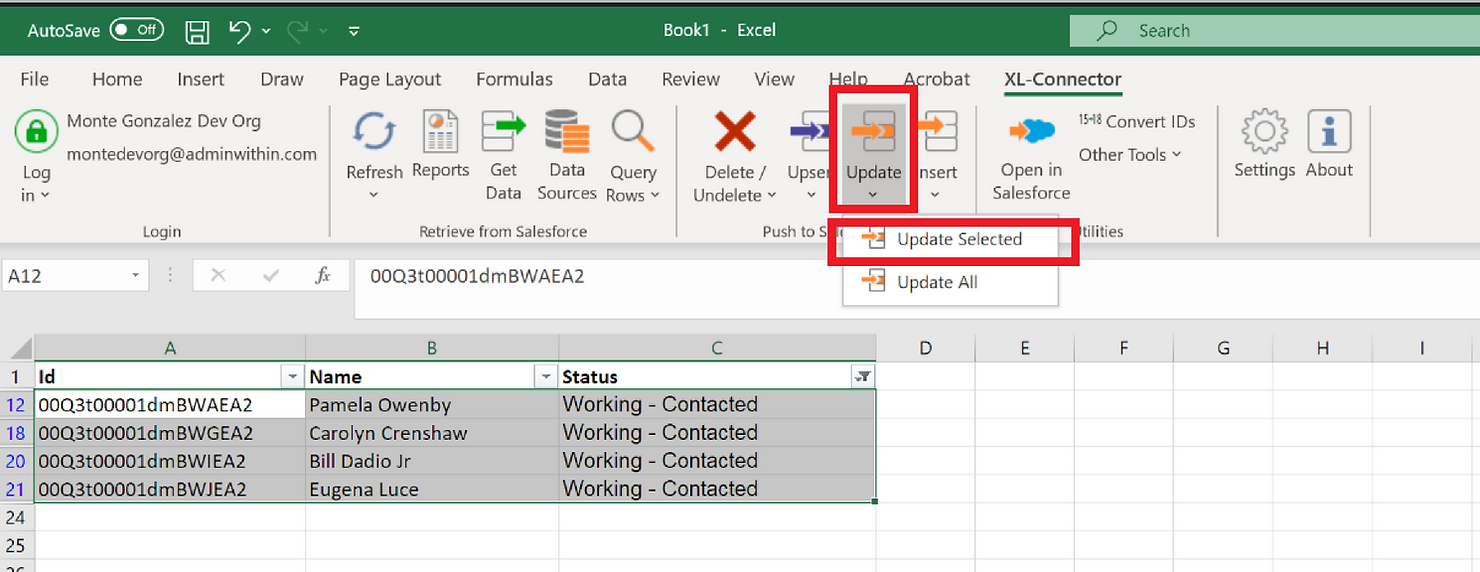Screen dimensions: 1480x572
Task: Click cell with Eugena Luce
Action: coord(432,489)
